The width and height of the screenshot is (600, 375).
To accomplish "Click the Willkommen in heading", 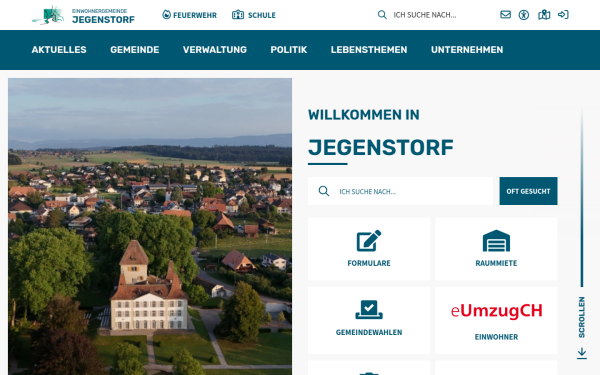I will point(364,115).
